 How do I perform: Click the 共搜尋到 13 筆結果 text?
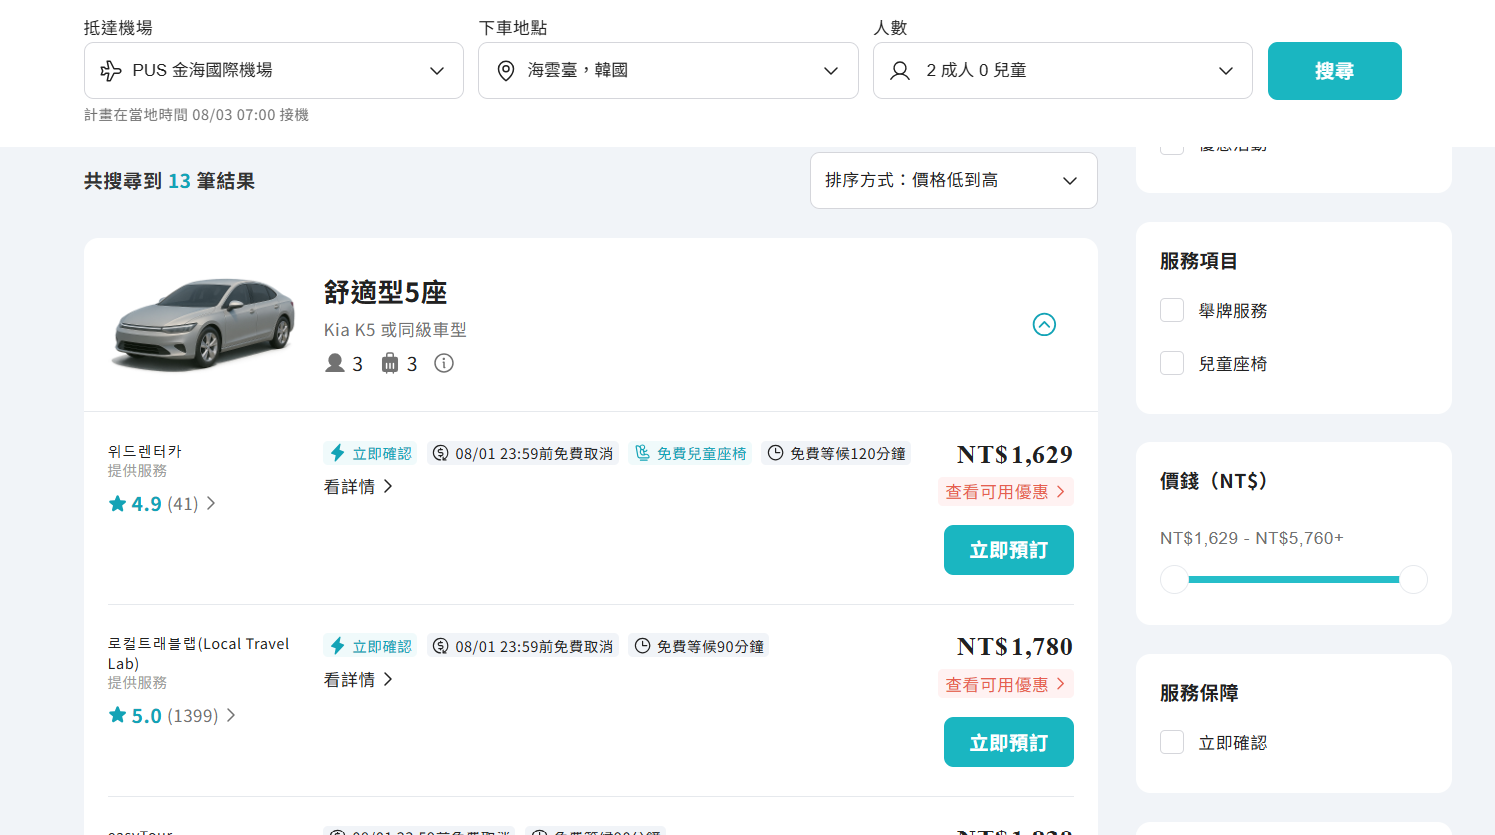(x=169, y=181)
